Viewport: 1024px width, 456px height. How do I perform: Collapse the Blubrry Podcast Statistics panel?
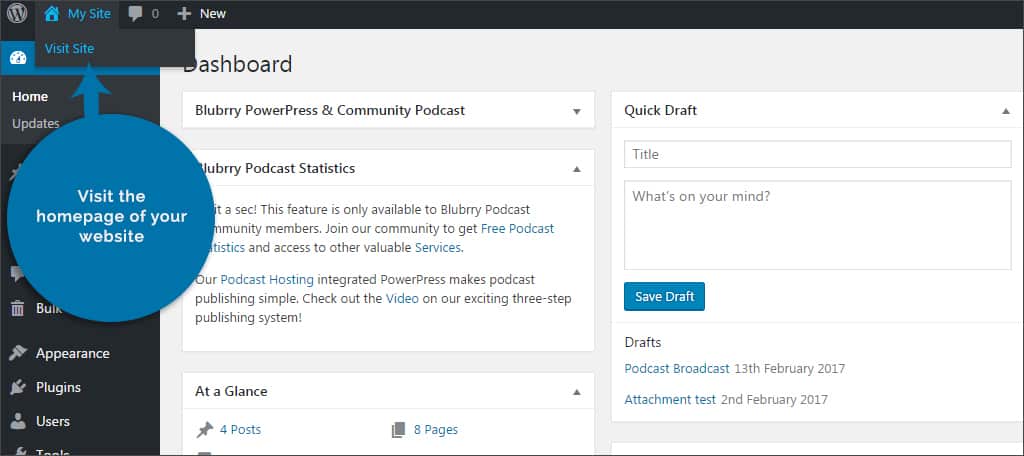point(576,169)
